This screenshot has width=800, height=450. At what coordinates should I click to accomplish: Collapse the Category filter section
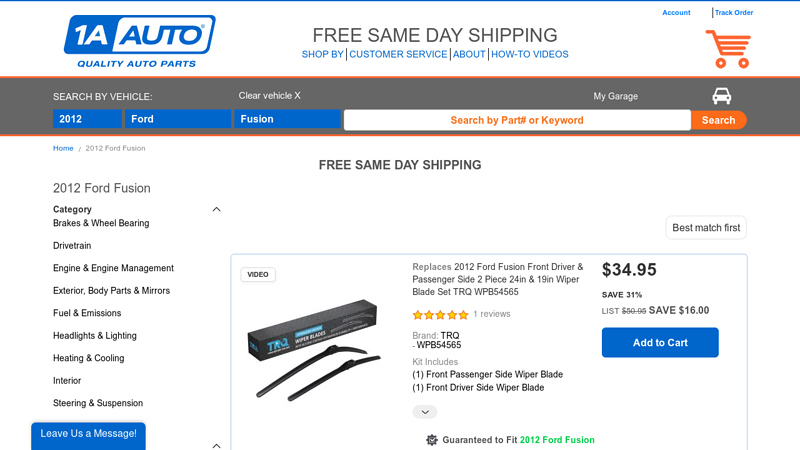(216, 209)
